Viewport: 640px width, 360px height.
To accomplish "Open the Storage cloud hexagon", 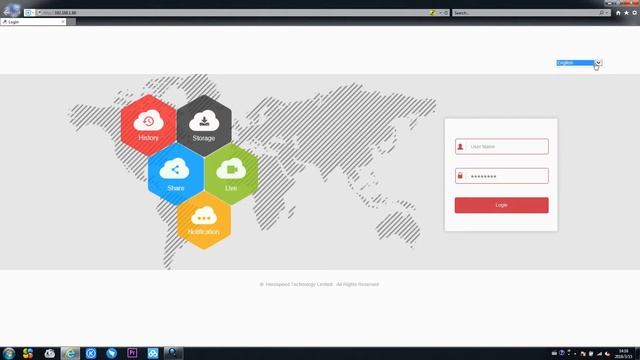I will tap(204, 126).
